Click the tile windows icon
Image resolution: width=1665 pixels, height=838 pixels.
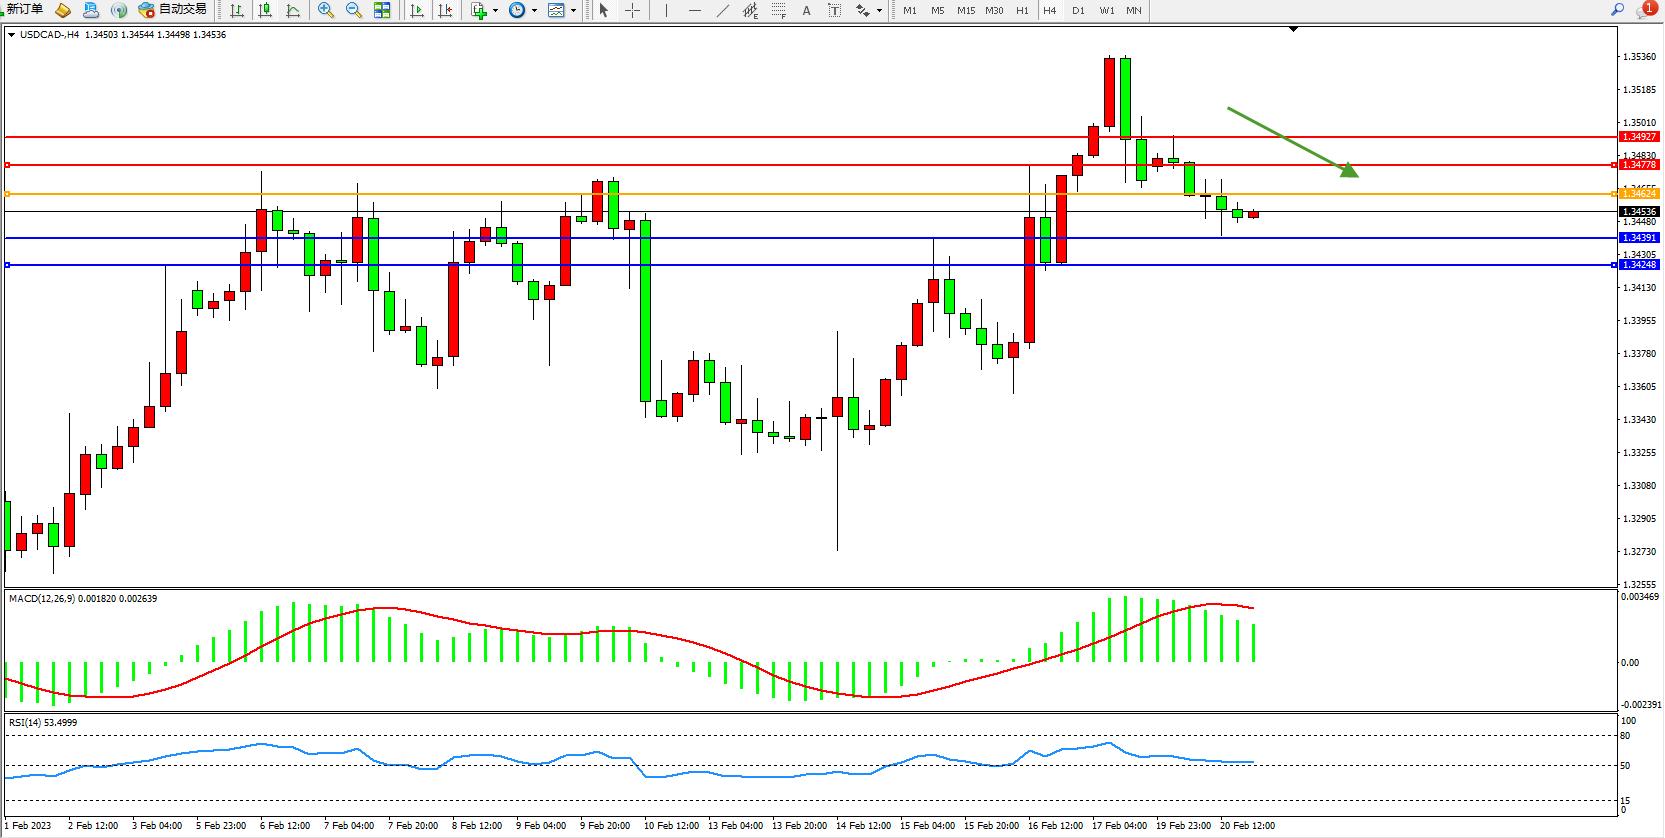click(382, 10)
